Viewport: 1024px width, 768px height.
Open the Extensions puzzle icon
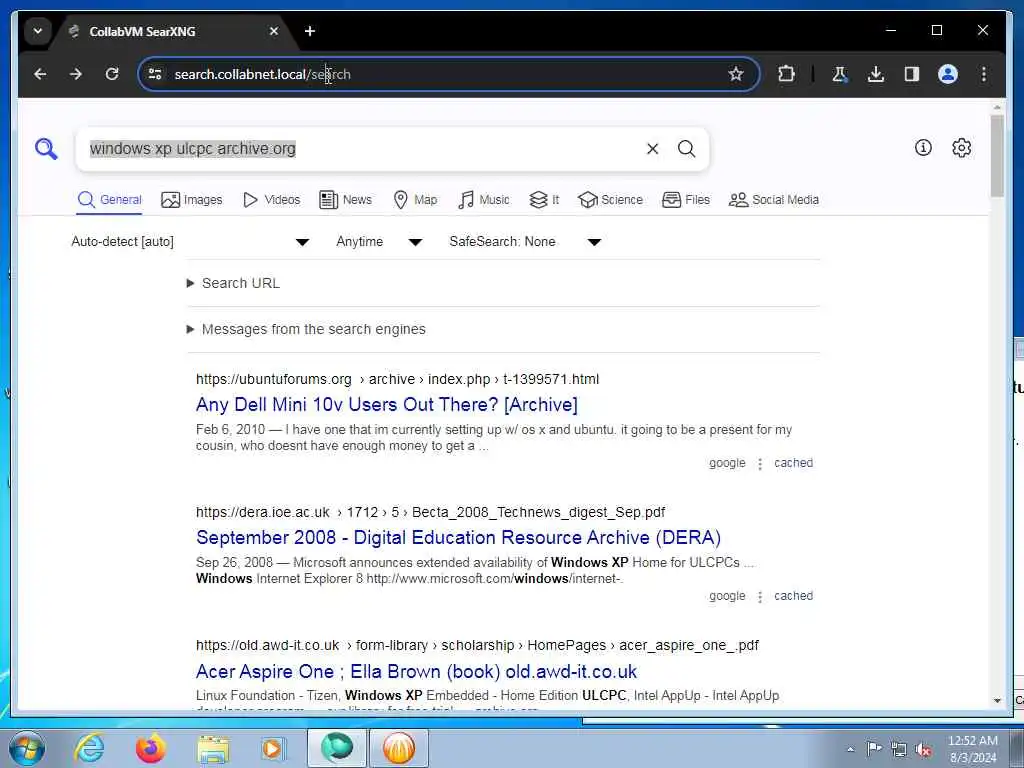[786, 74]
